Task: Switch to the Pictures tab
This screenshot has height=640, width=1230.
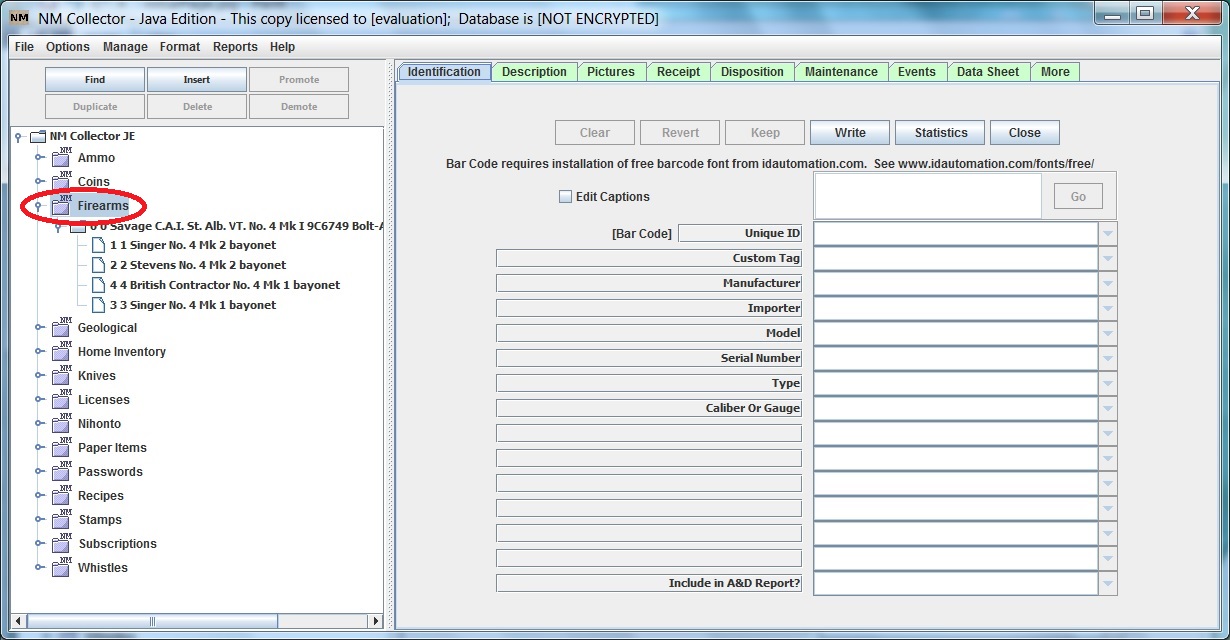Action: click(x=611, y=71)
